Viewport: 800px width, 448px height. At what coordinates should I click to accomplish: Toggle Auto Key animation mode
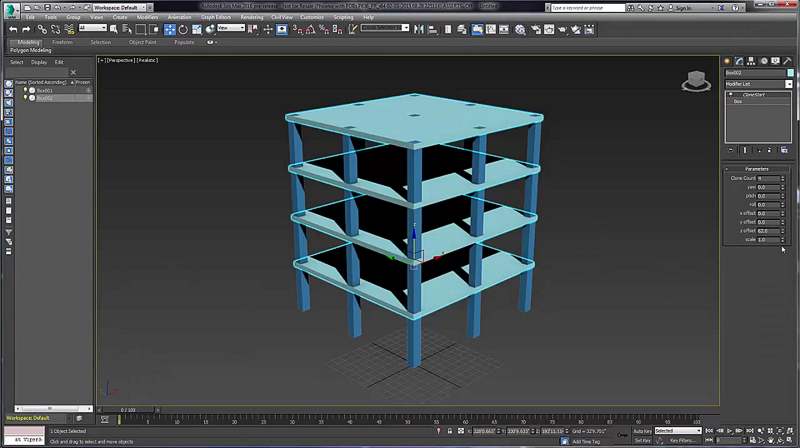(643, 431)
